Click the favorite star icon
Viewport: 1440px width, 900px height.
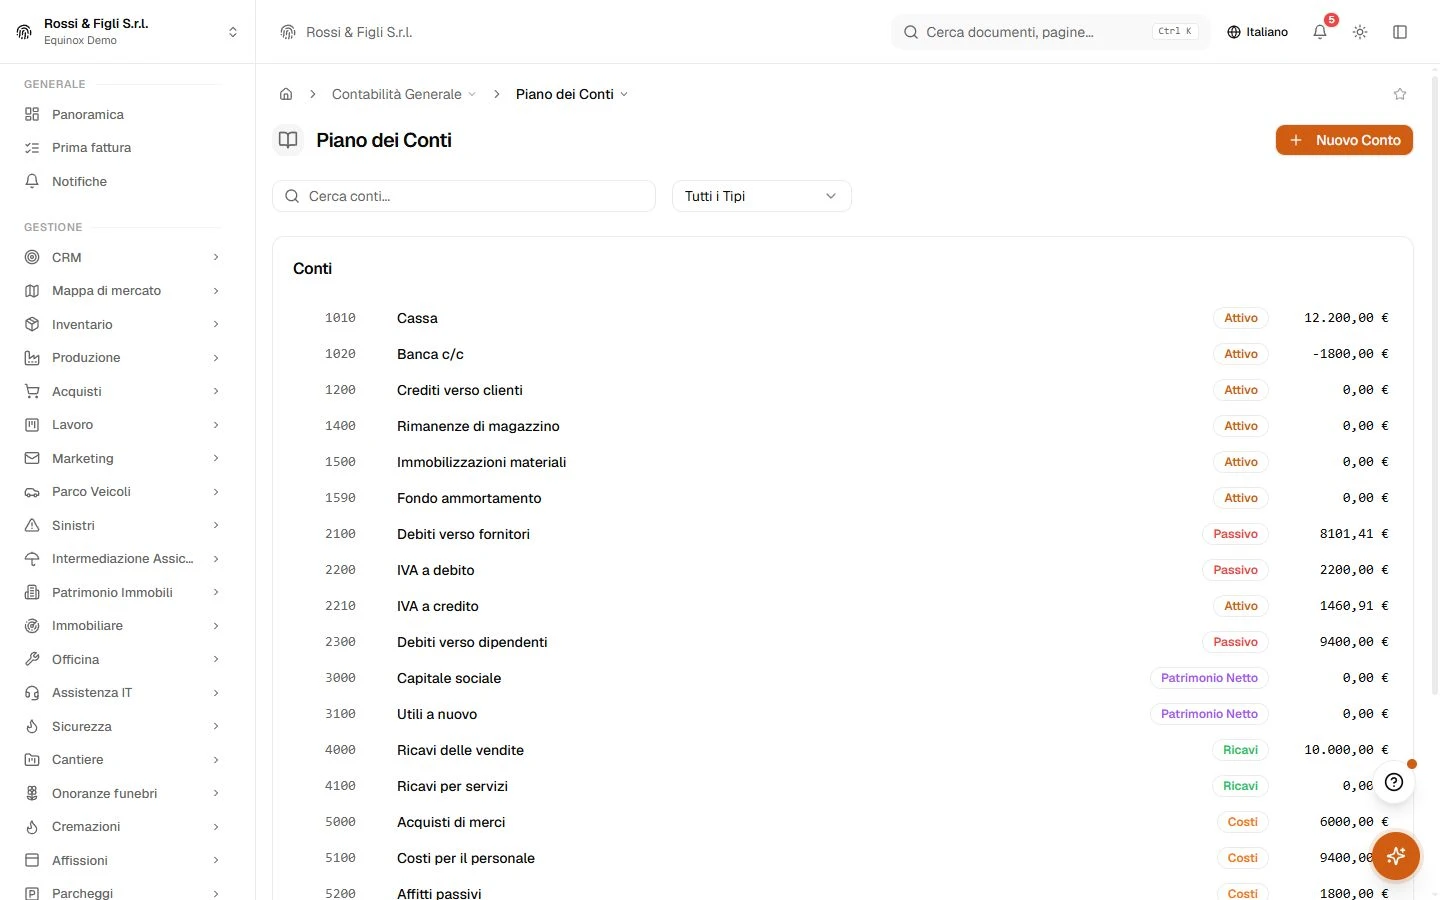coord(1400,94)
